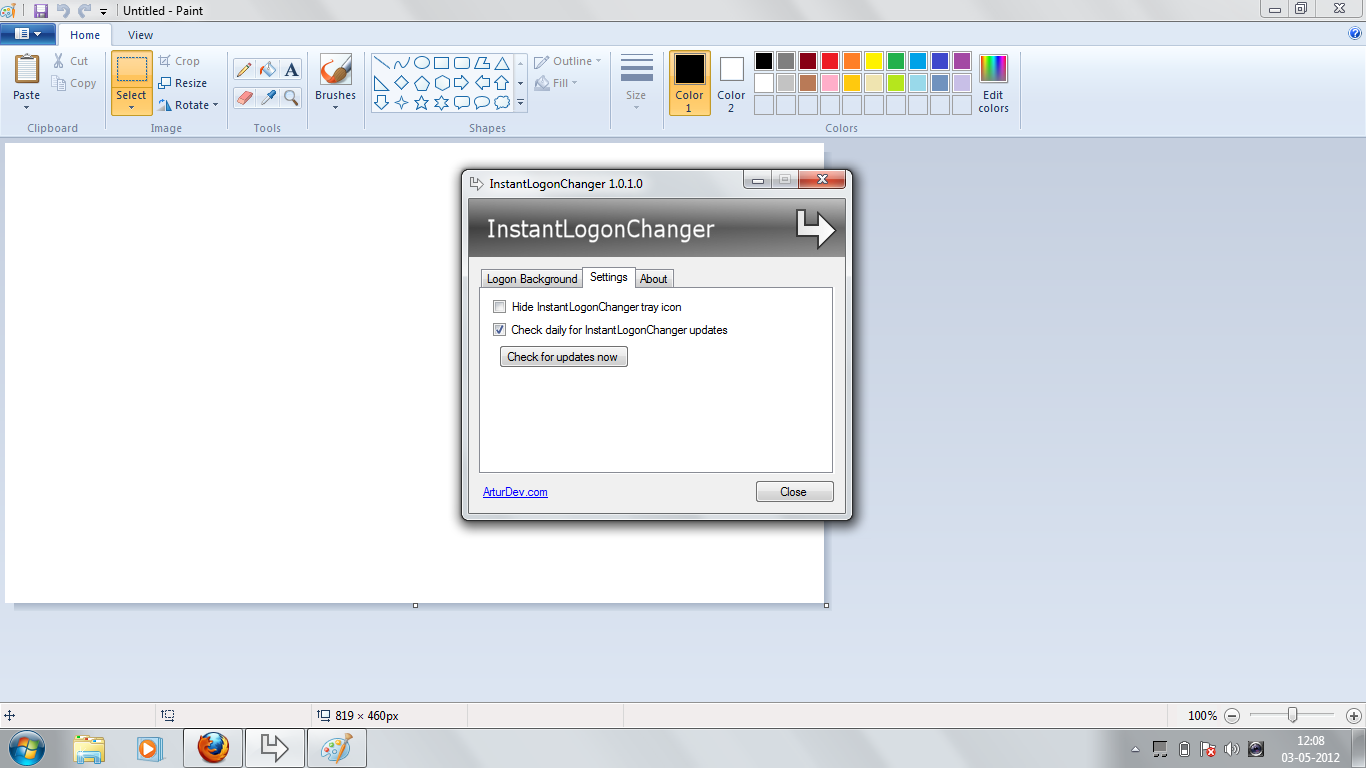Screen dimensions: 1366x768
Task: Choose the Right triangle shape
Action: click(x=381, y=83)
